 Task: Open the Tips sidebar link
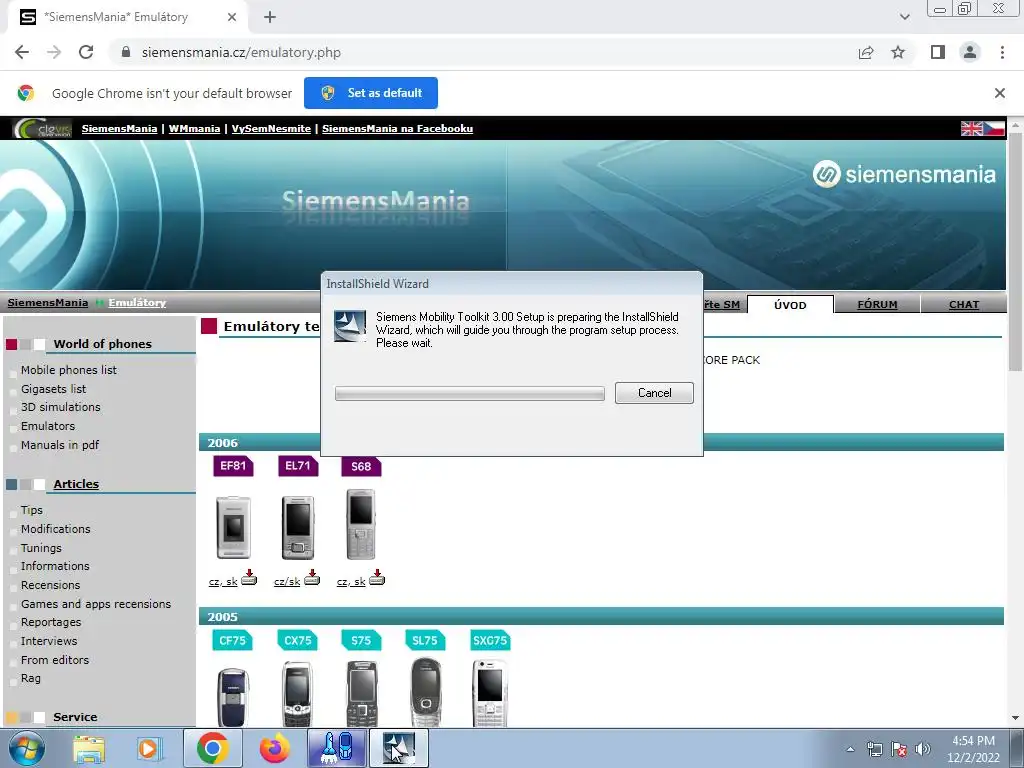point(31,510)
